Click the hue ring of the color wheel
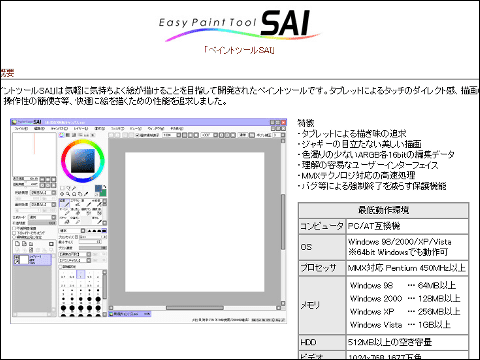This screenshot has height=360, width=480. click(x=82, y=141)
